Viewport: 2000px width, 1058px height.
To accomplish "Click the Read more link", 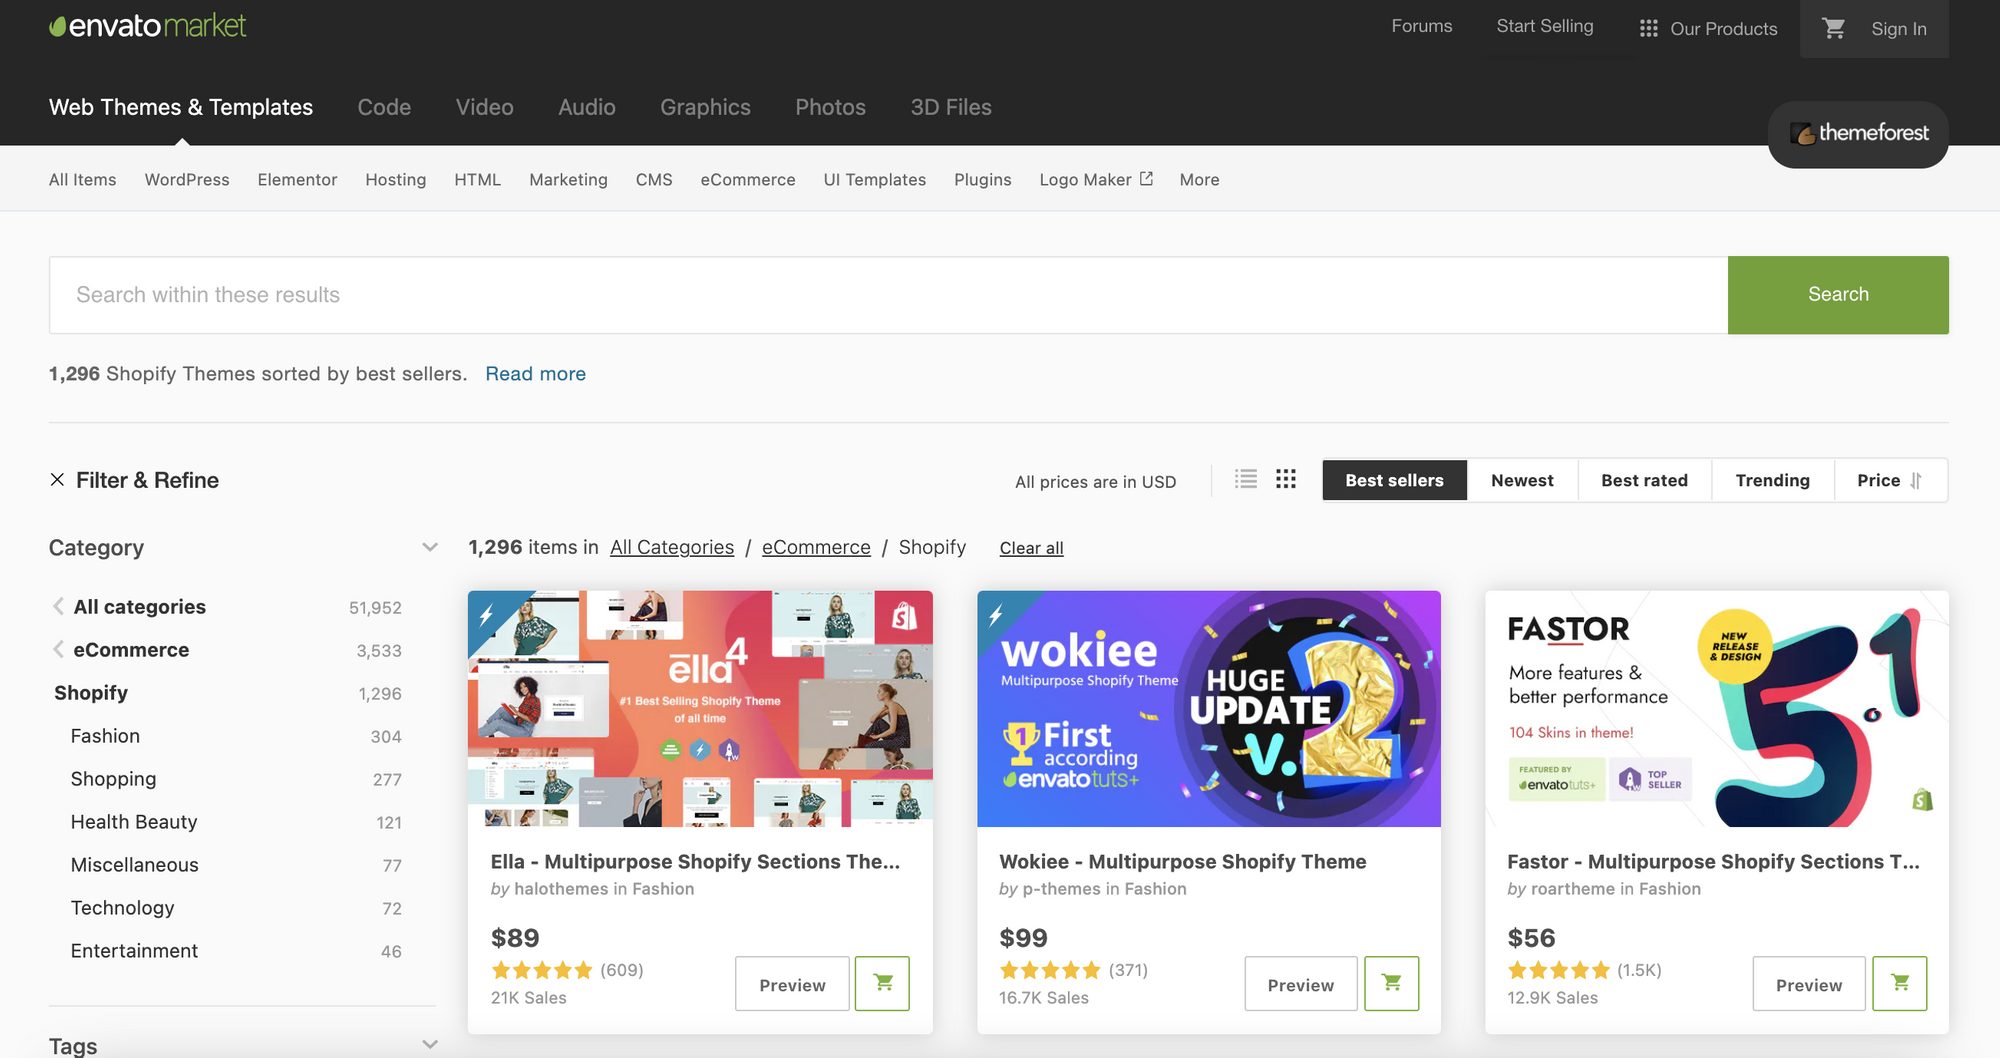I will (x=536, y=374).
